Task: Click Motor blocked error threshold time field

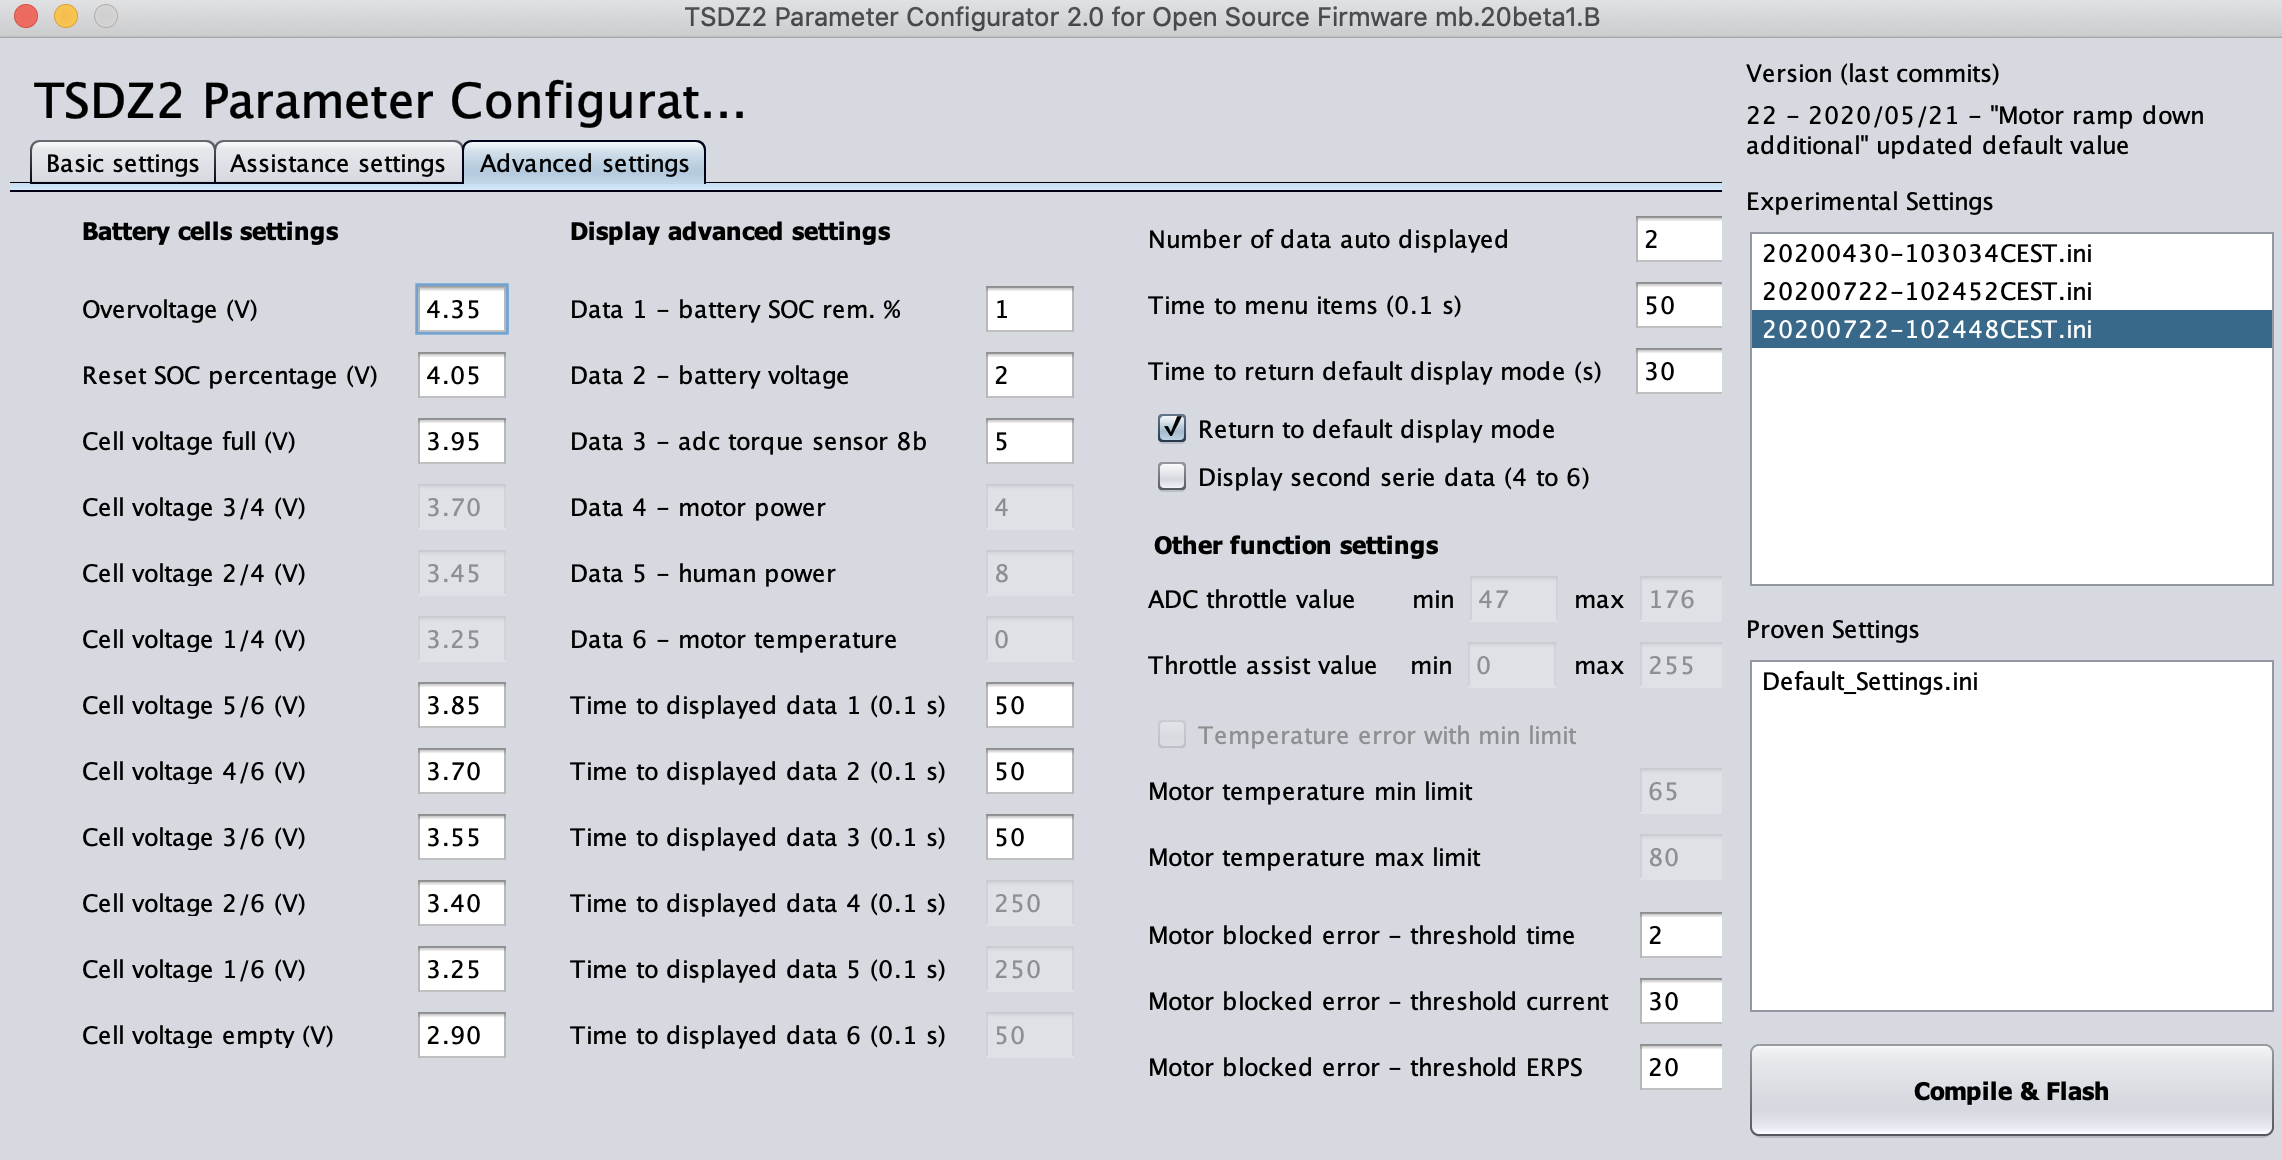Action: point(1681,935)
